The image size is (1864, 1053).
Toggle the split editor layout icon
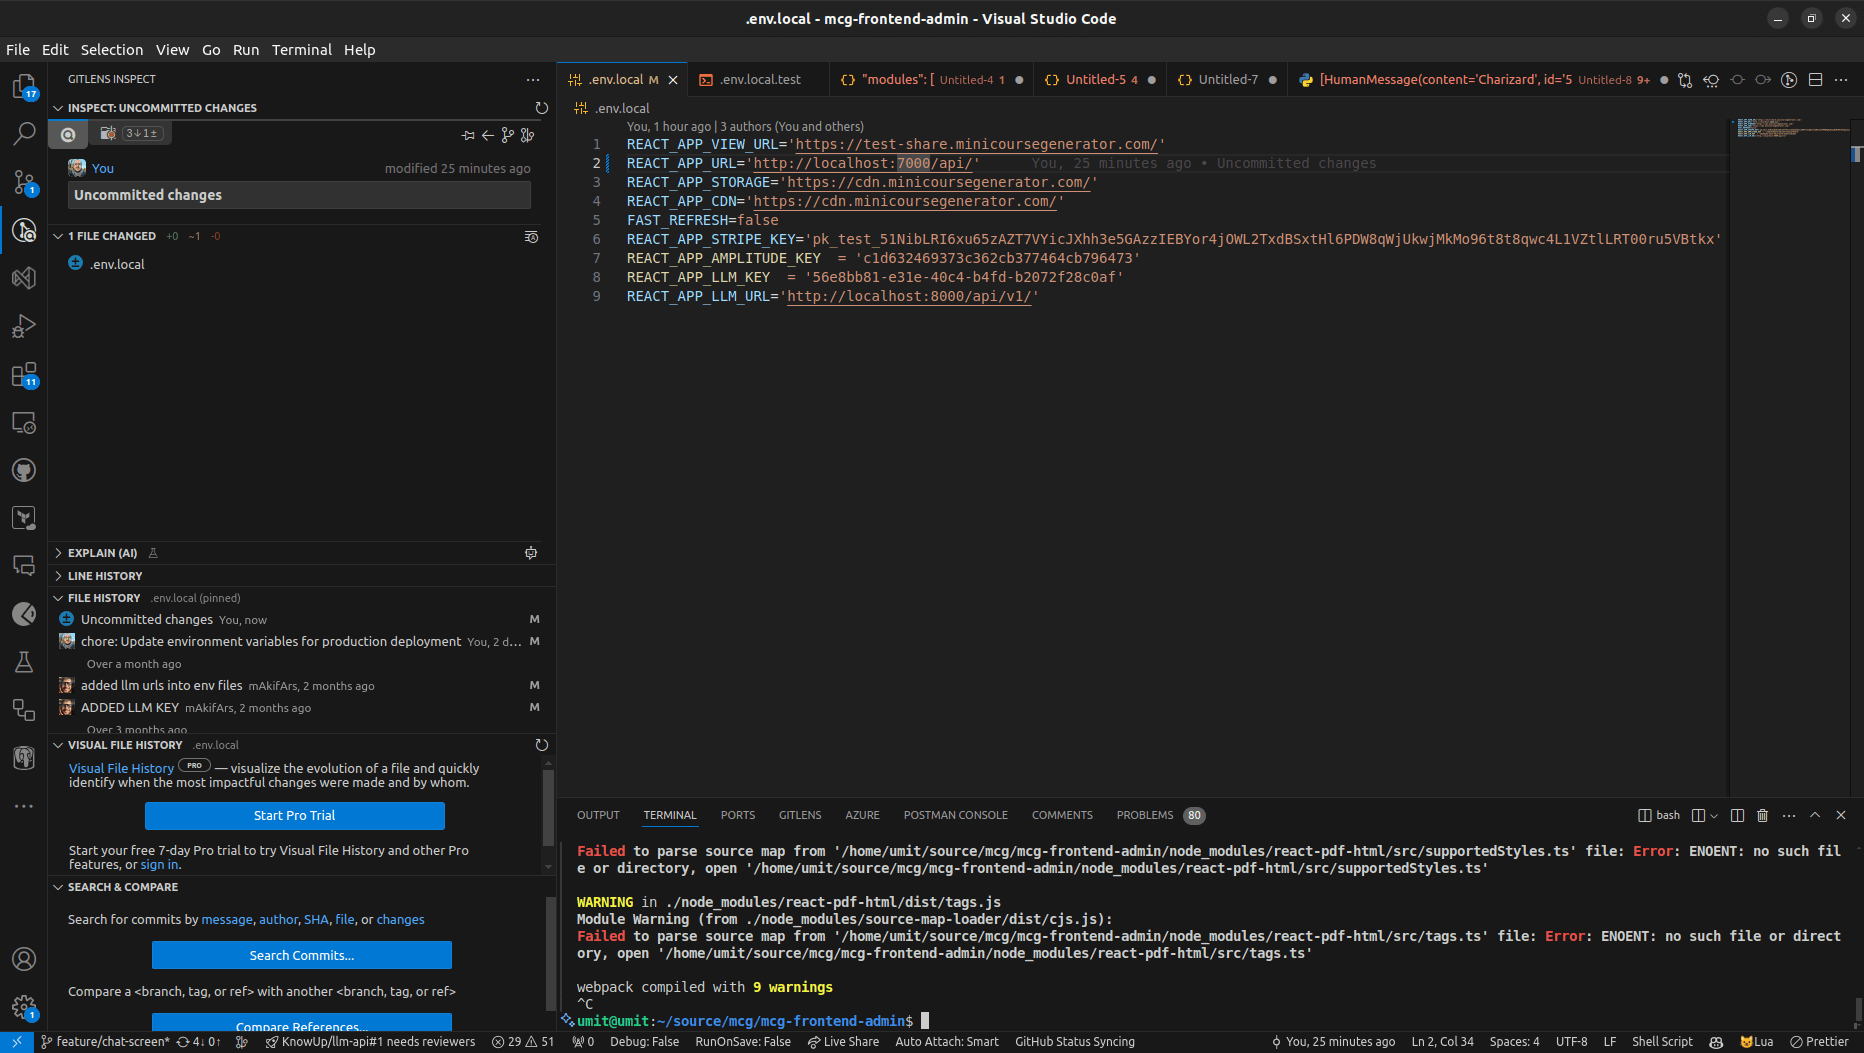coord(1815,80)
